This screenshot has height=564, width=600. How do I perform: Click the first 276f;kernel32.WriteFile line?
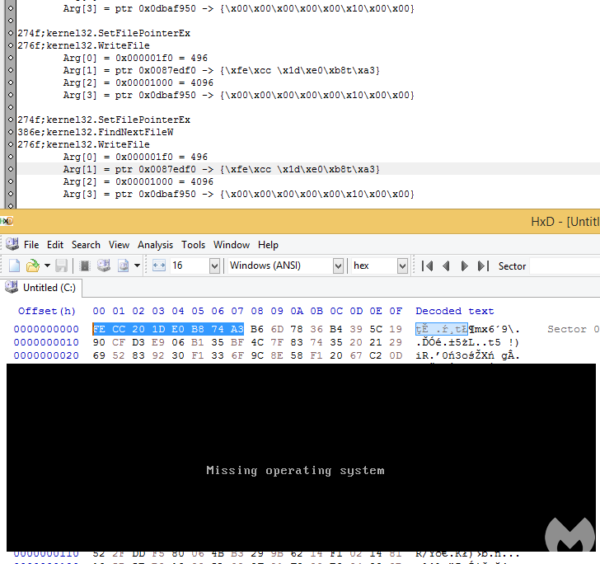click(x=83, y=46)
